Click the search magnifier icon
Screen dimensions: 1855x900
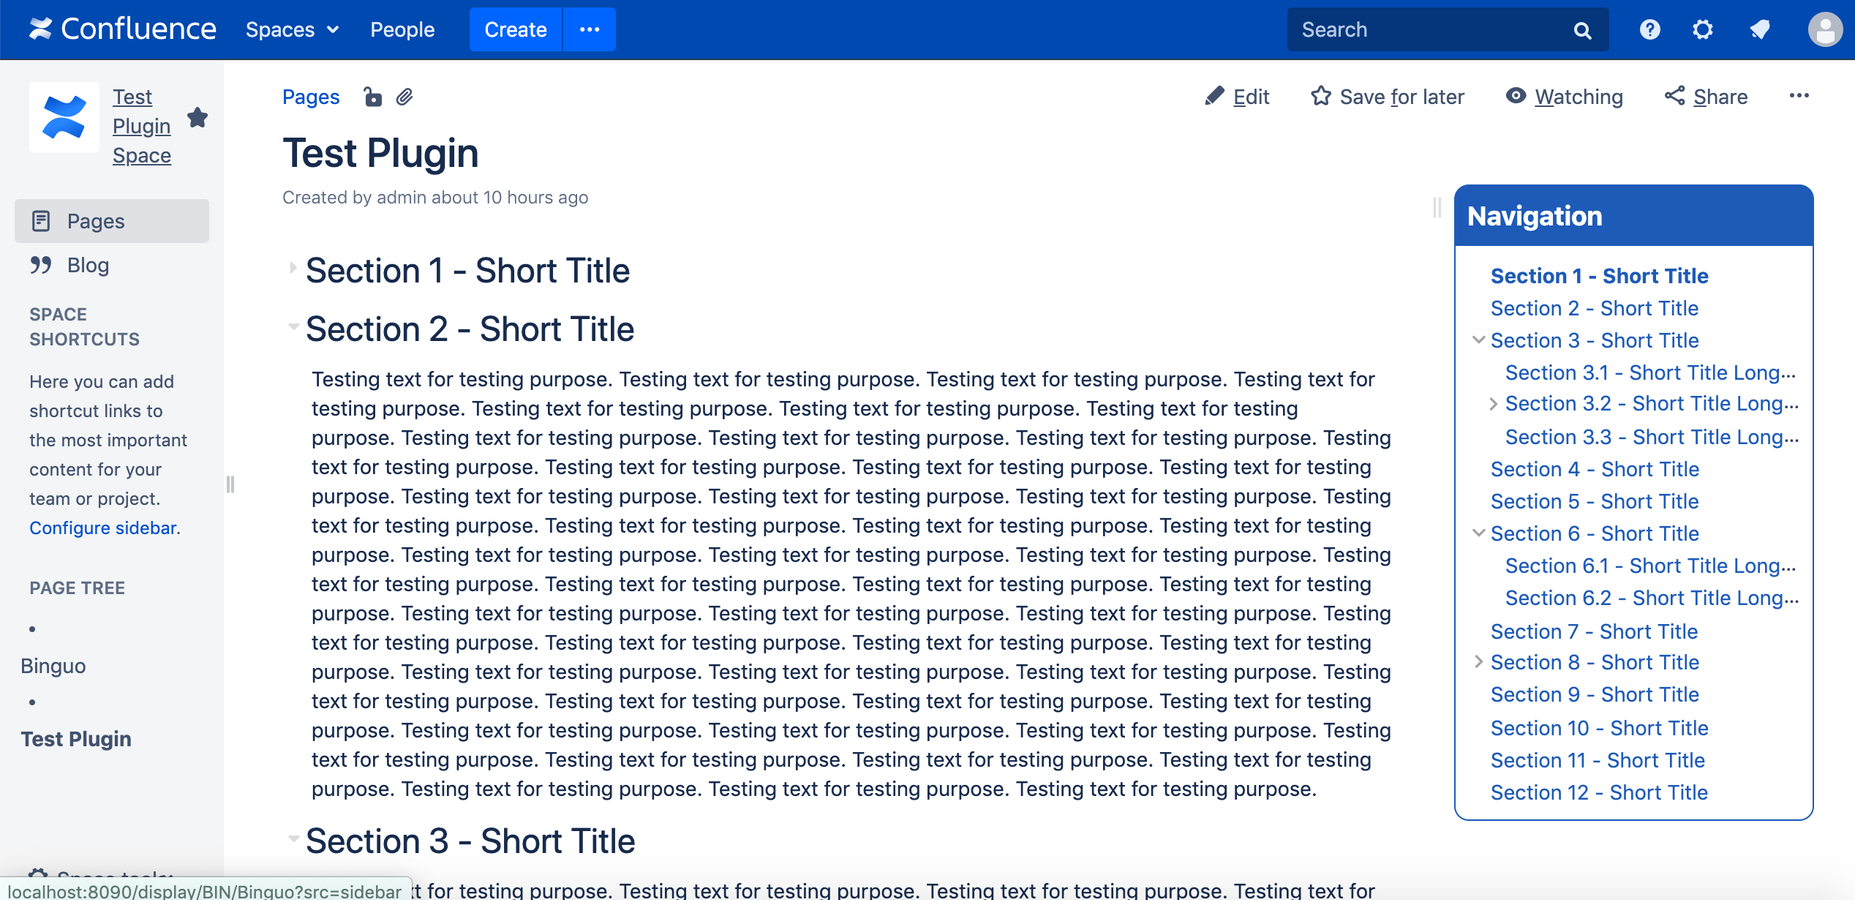pyautogui.click(x=1582, y=30)
